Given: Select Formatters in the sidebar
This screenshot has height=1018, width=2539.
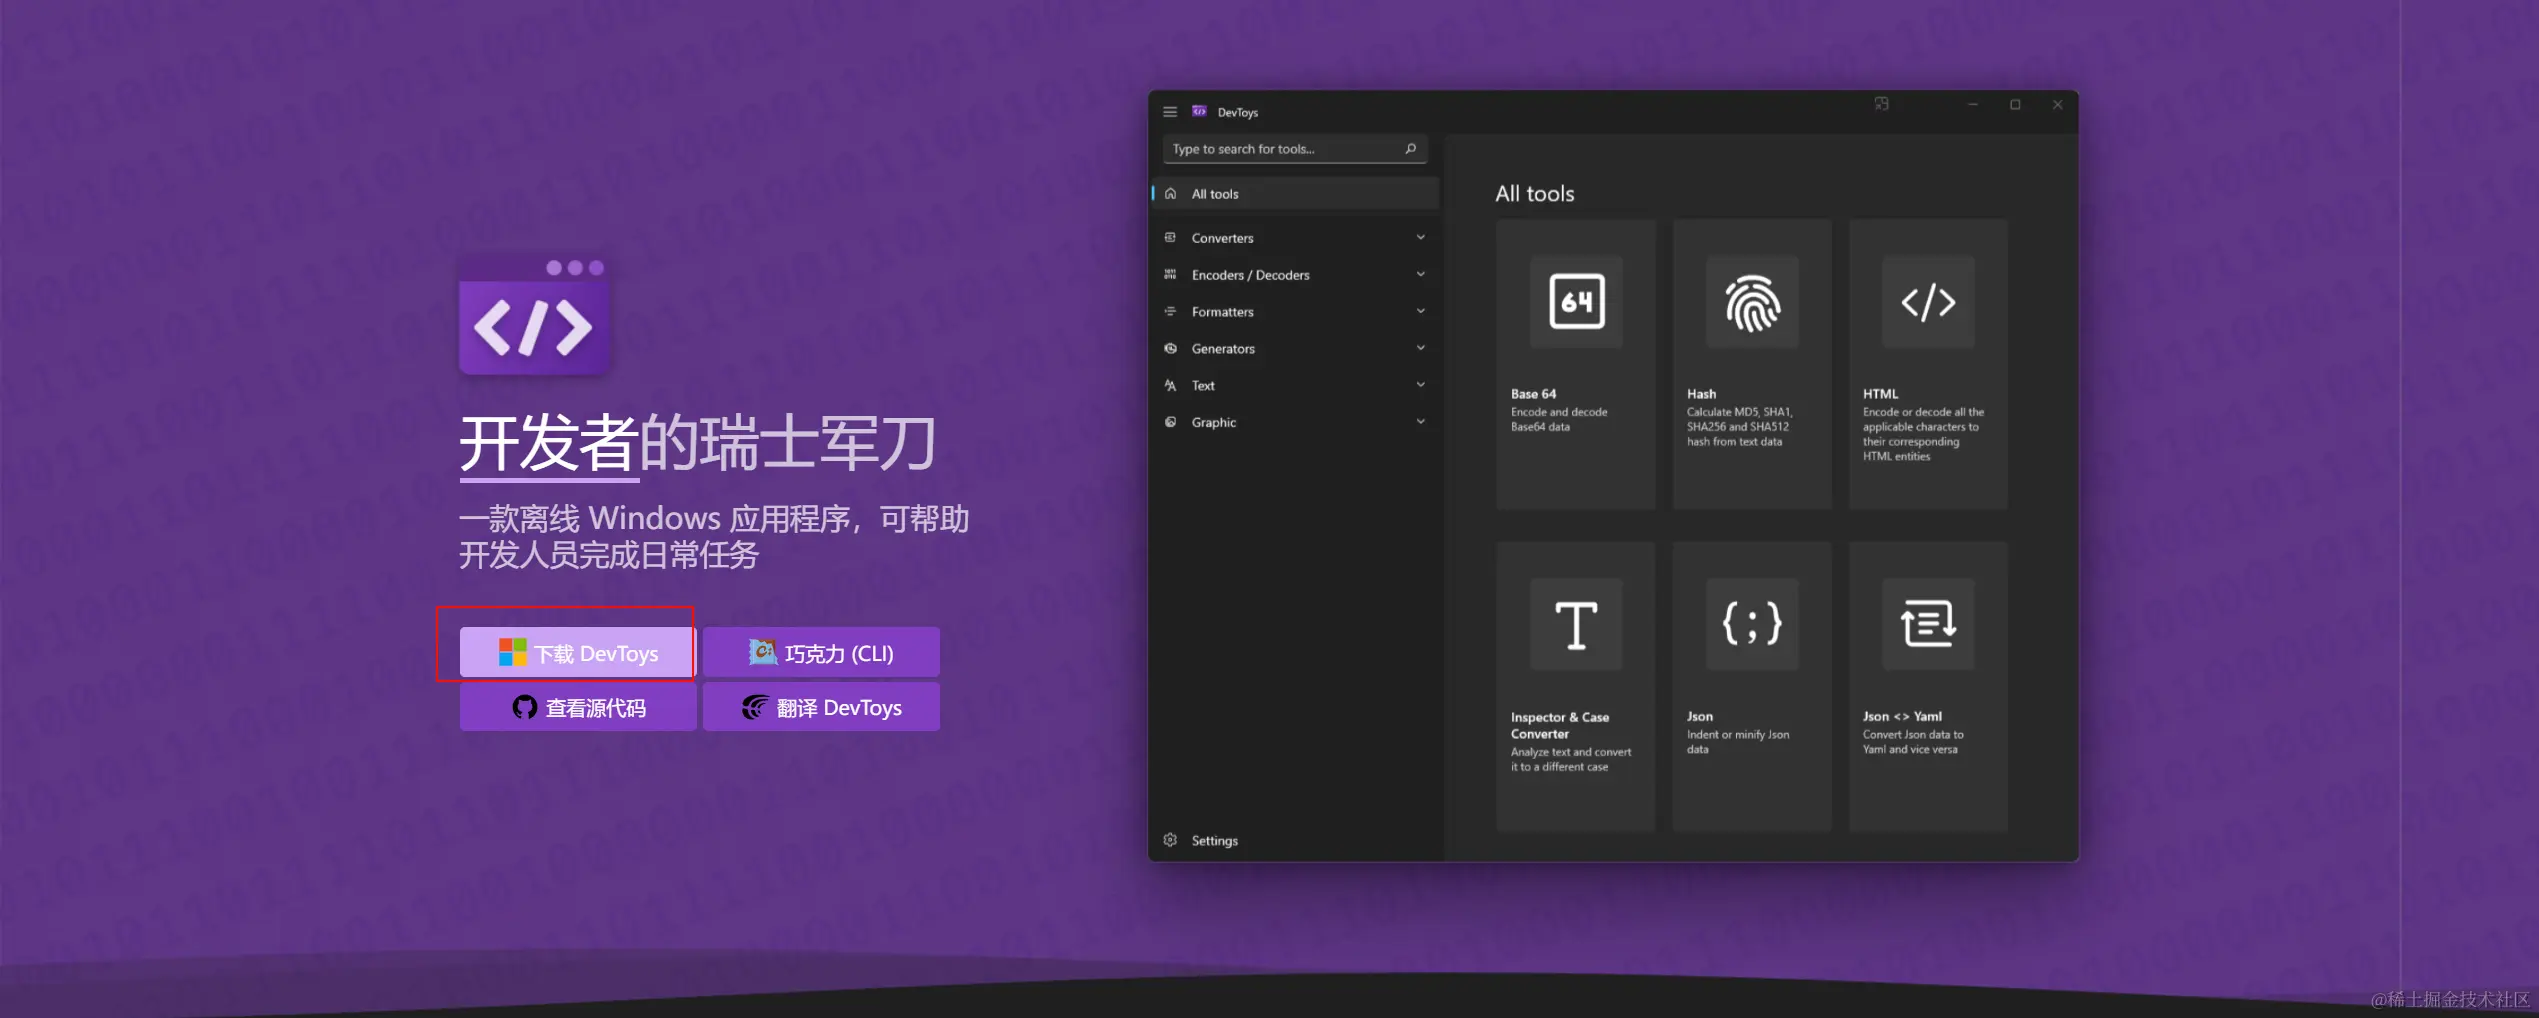Looking at the screenshot, I should (1295, 312).
